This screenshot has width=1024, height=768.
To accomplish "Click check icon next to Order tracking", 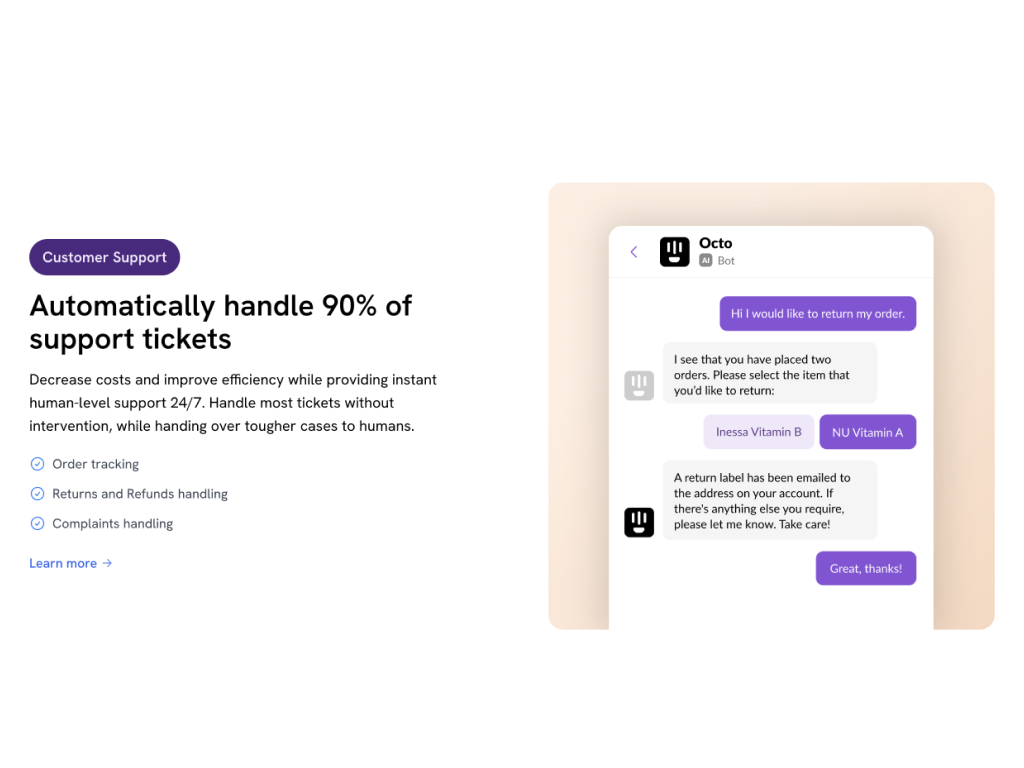I will click(38, 464).
